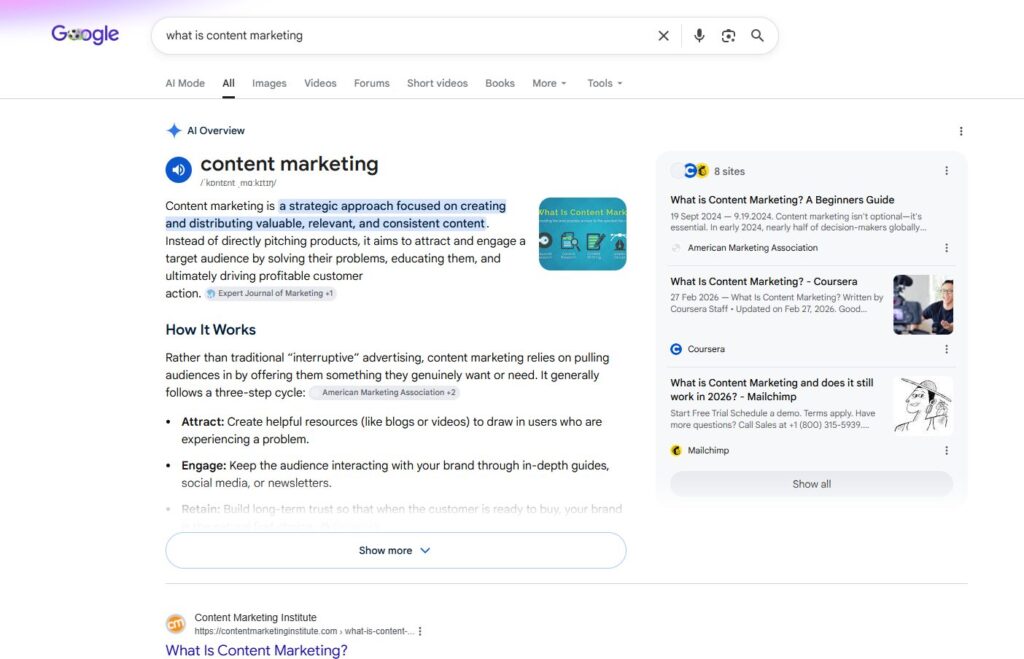The width and height of the screenshot is (1024, 659).
Task: Open options for Content Marketing Institute result
Action: (420, 632)
